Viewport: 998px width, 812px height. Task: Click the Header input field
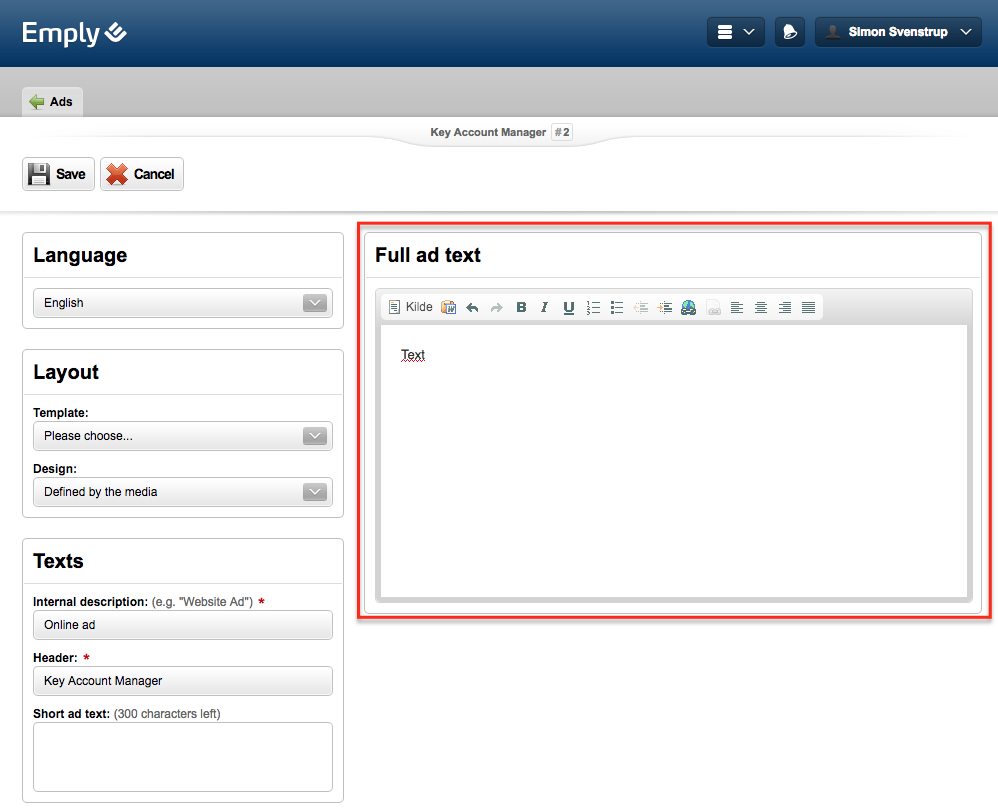click(x=183, y=681)
